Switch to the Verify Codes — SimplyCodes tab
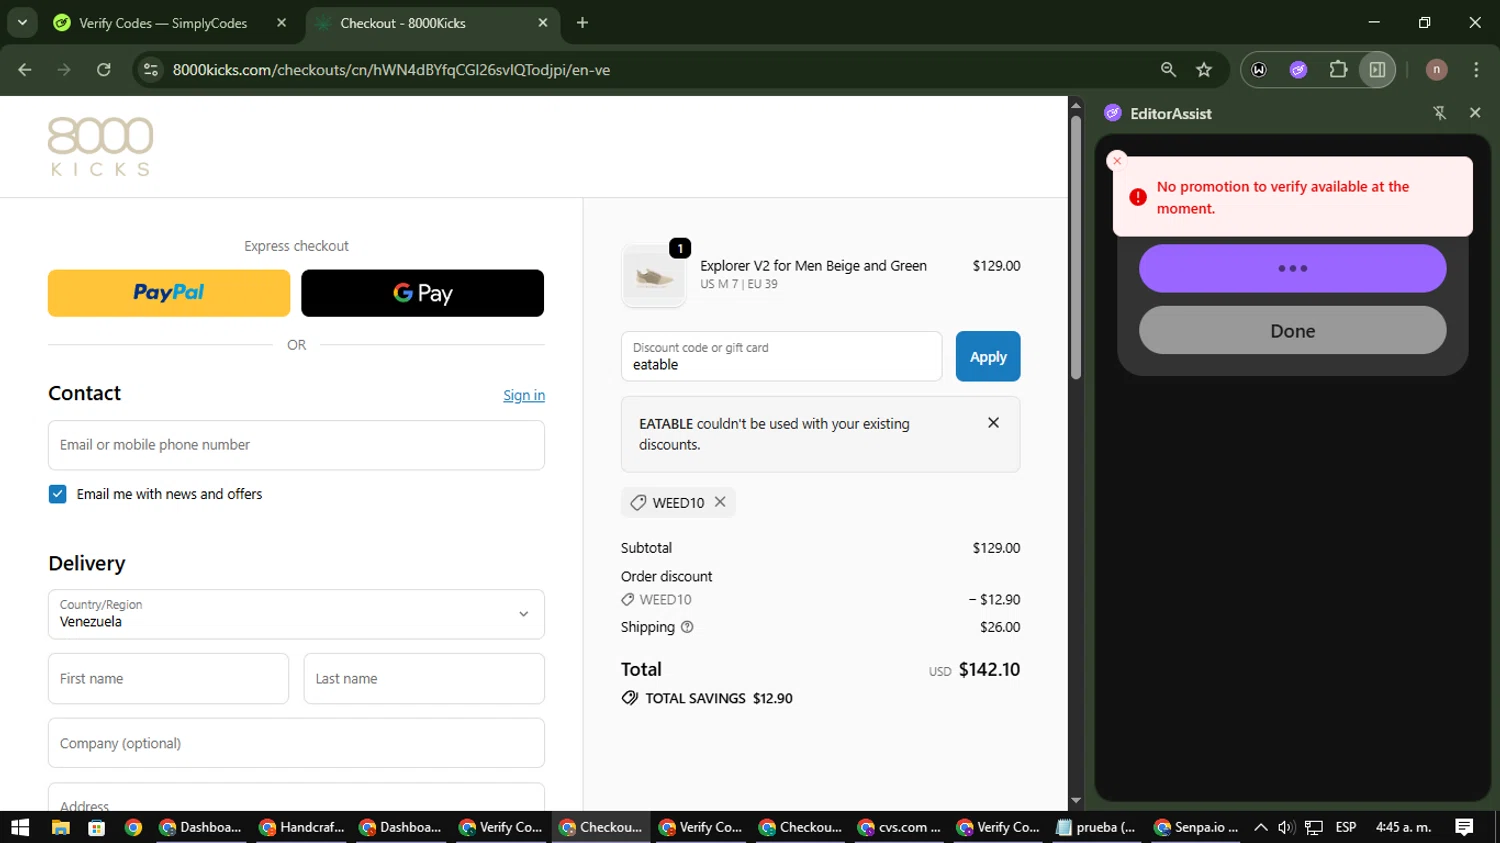Image resolution: width=1500 pixels, height=843 pixels. (x=165, y=22)
